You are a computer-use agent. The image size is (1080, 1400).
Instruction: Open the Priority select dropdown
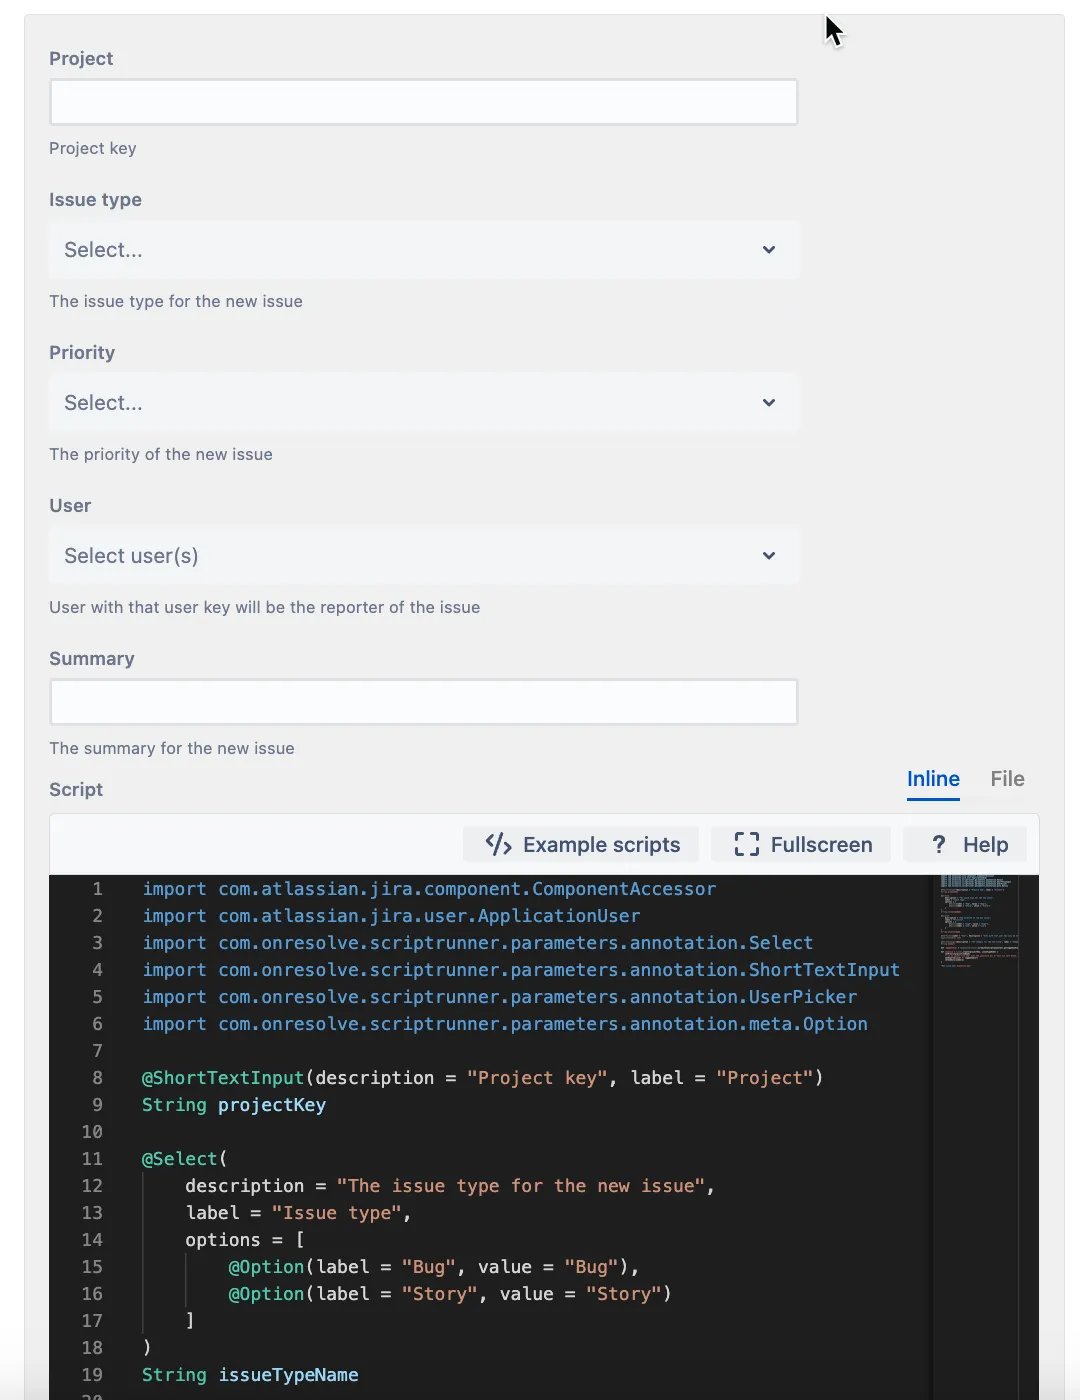(423, 403)
